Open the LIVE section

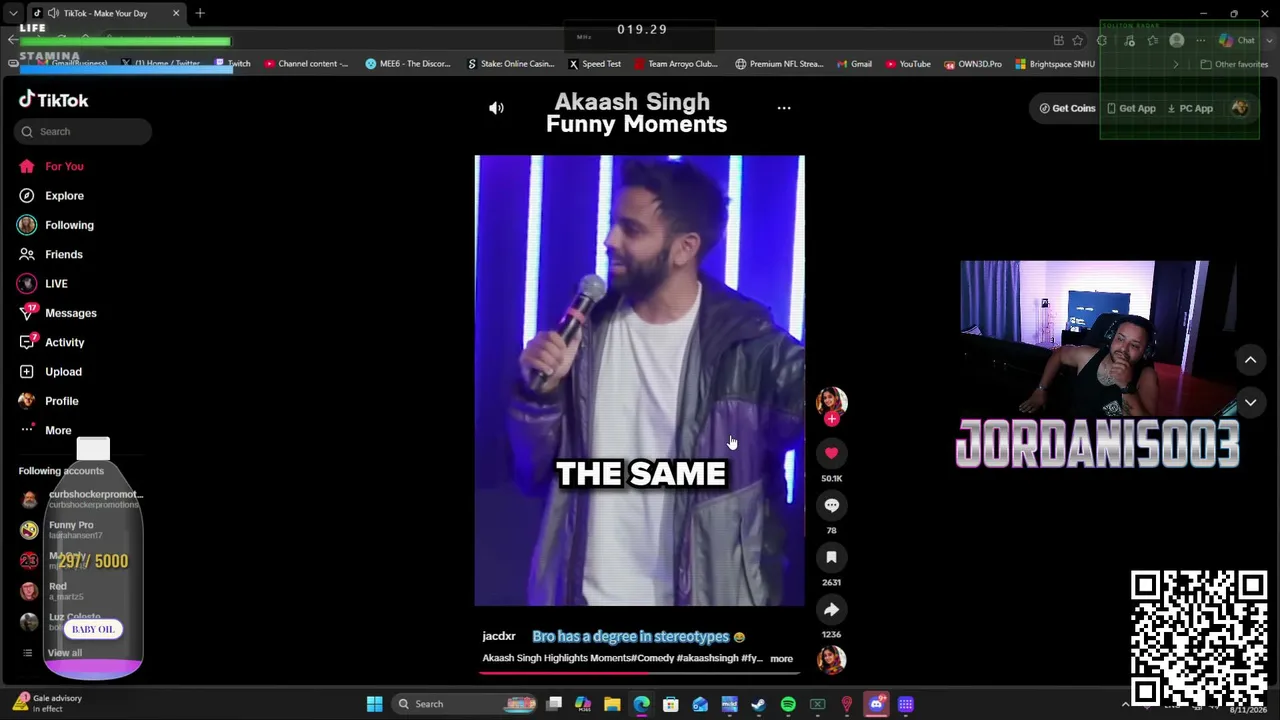[43, 284]
